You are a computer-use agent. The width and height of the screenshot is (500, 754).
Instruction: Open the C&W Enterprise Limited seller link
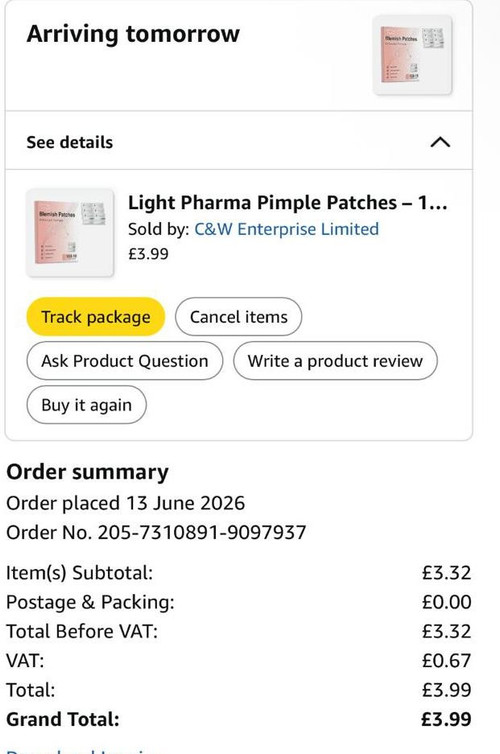pyautogui.click(x=287, y=229)
